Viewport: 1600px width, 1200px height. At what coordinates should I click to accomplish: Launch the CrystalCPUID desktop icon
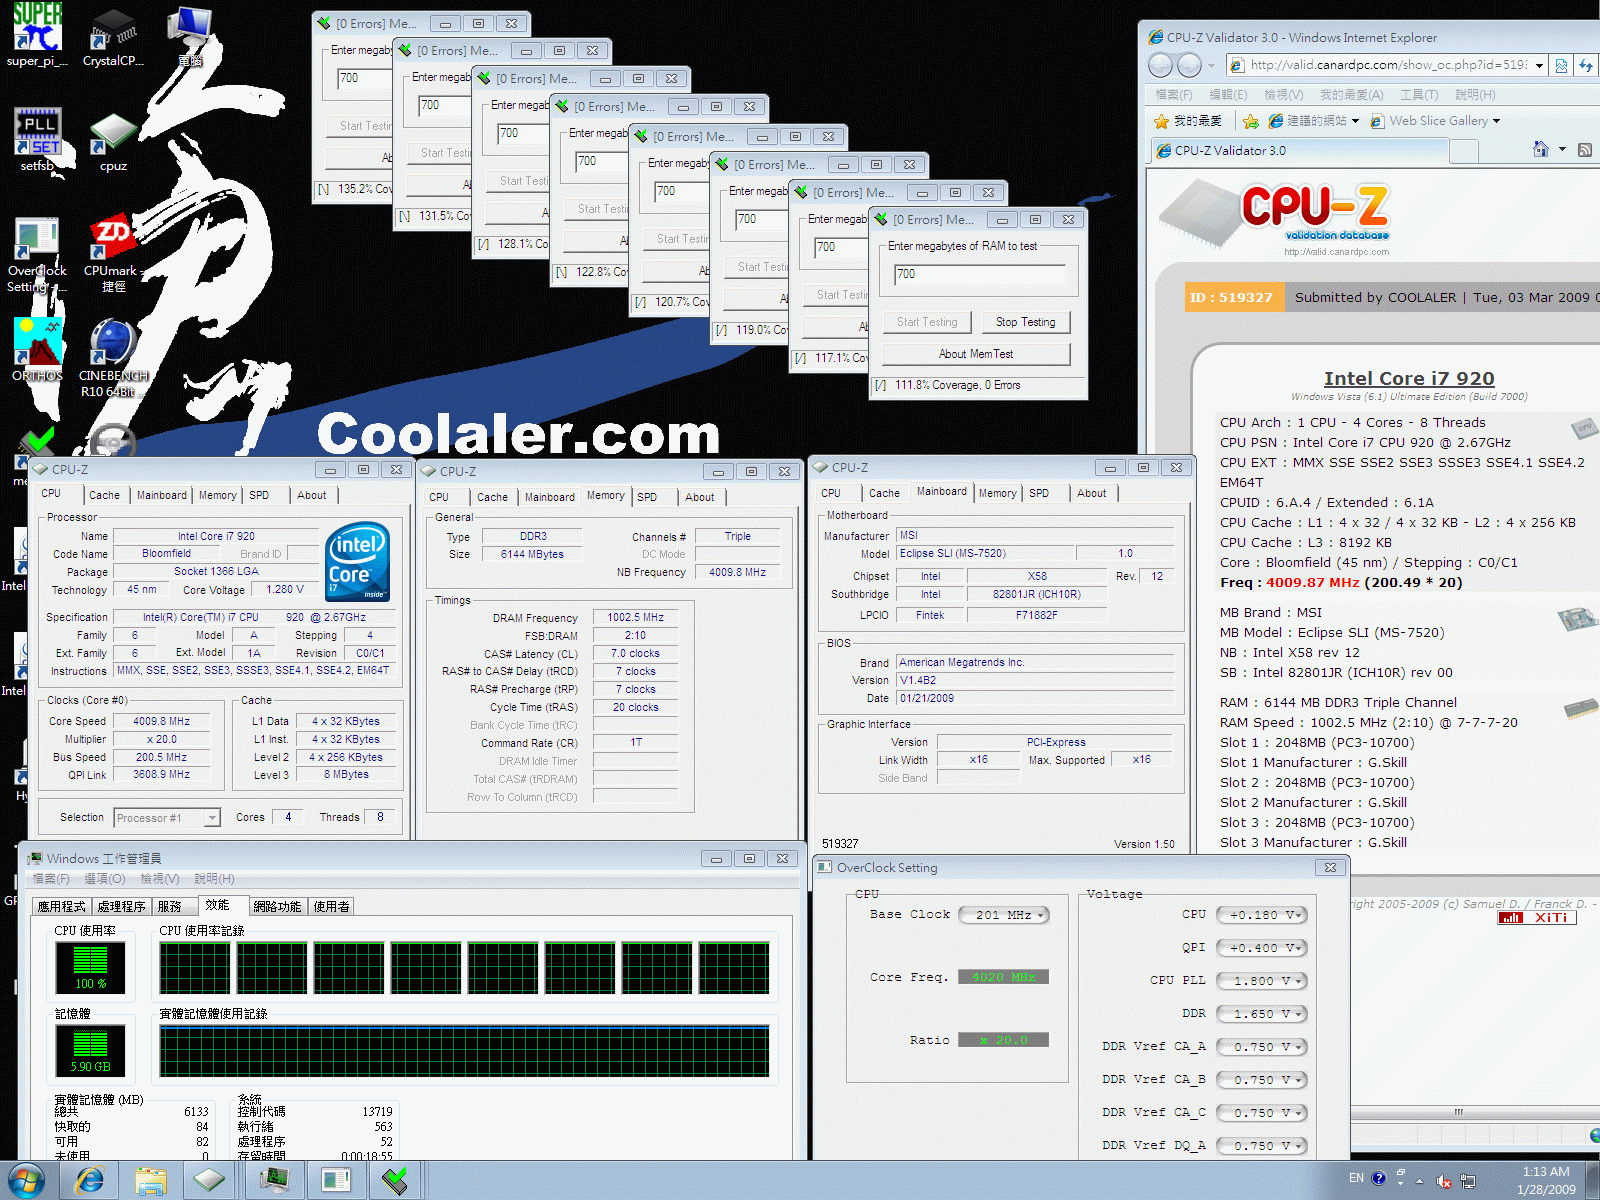pos(113,37)
